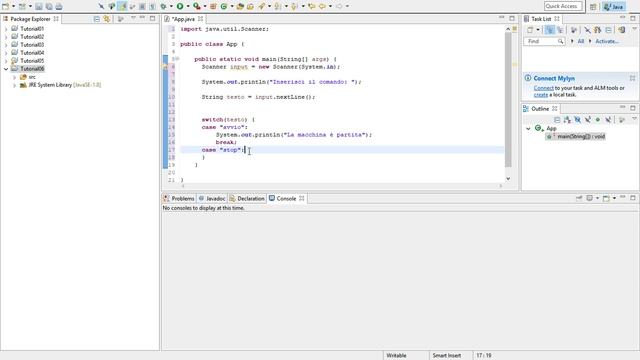Viewport: 640px width, 360px height.
Task: Click the Quick Access search field
Action: point(563,6)
